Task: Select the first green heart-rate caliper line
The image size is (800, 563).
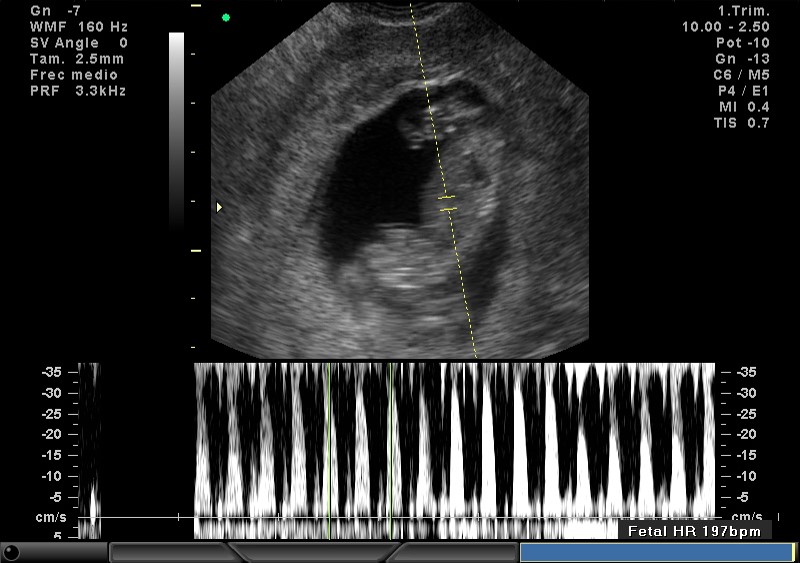Action: point(328,440)
